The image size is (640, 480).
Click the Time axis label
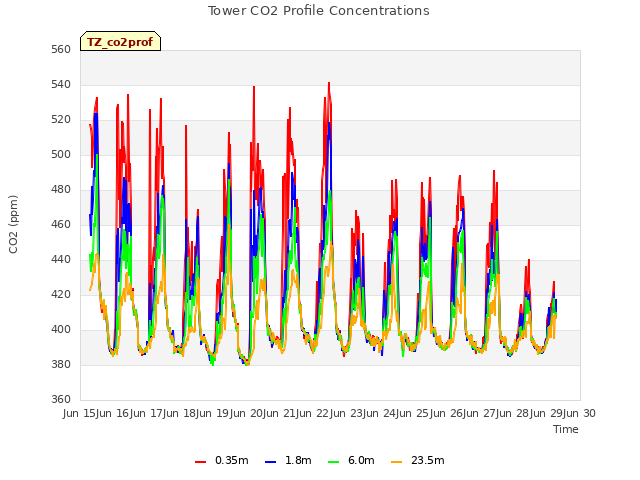tap(566, 429)
